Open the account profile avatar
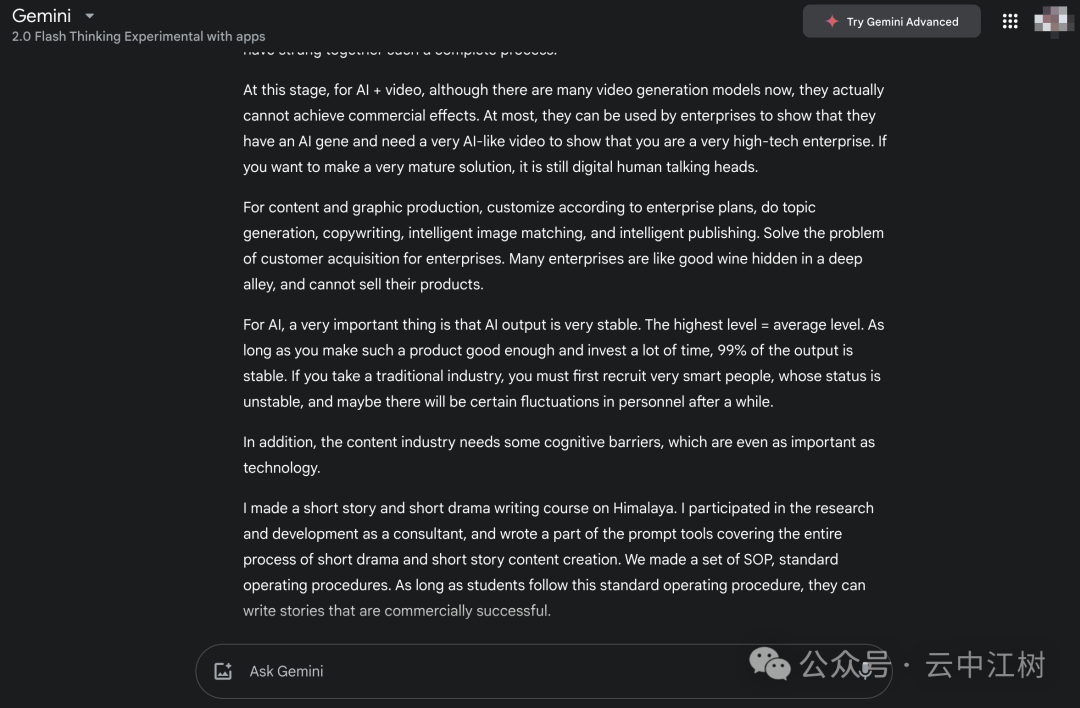1080x708 pixels. pyautogui.click(x=1052, y=20)
